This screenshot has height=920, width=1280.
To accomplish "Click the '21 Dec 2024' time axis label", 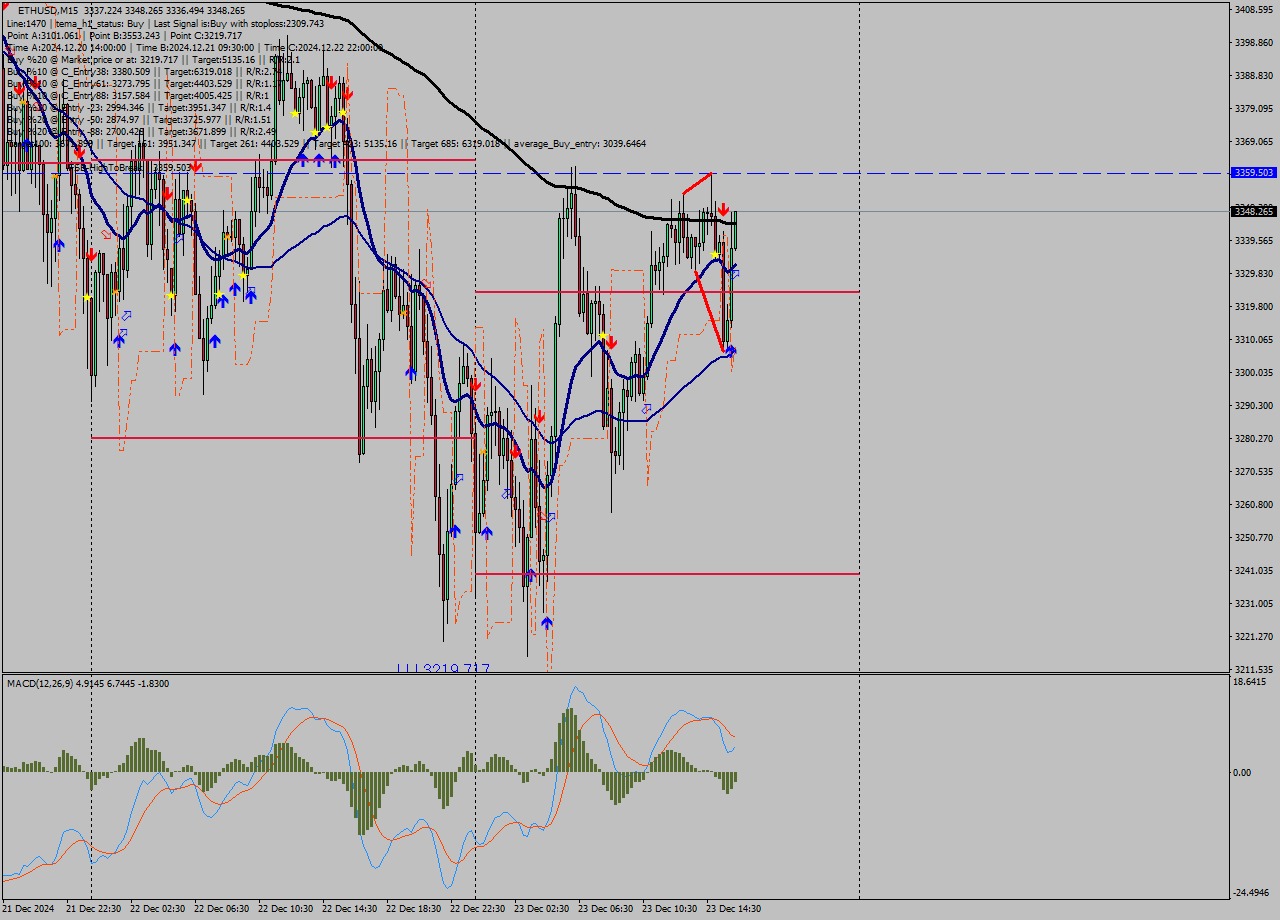I will (x=29, y=909).
